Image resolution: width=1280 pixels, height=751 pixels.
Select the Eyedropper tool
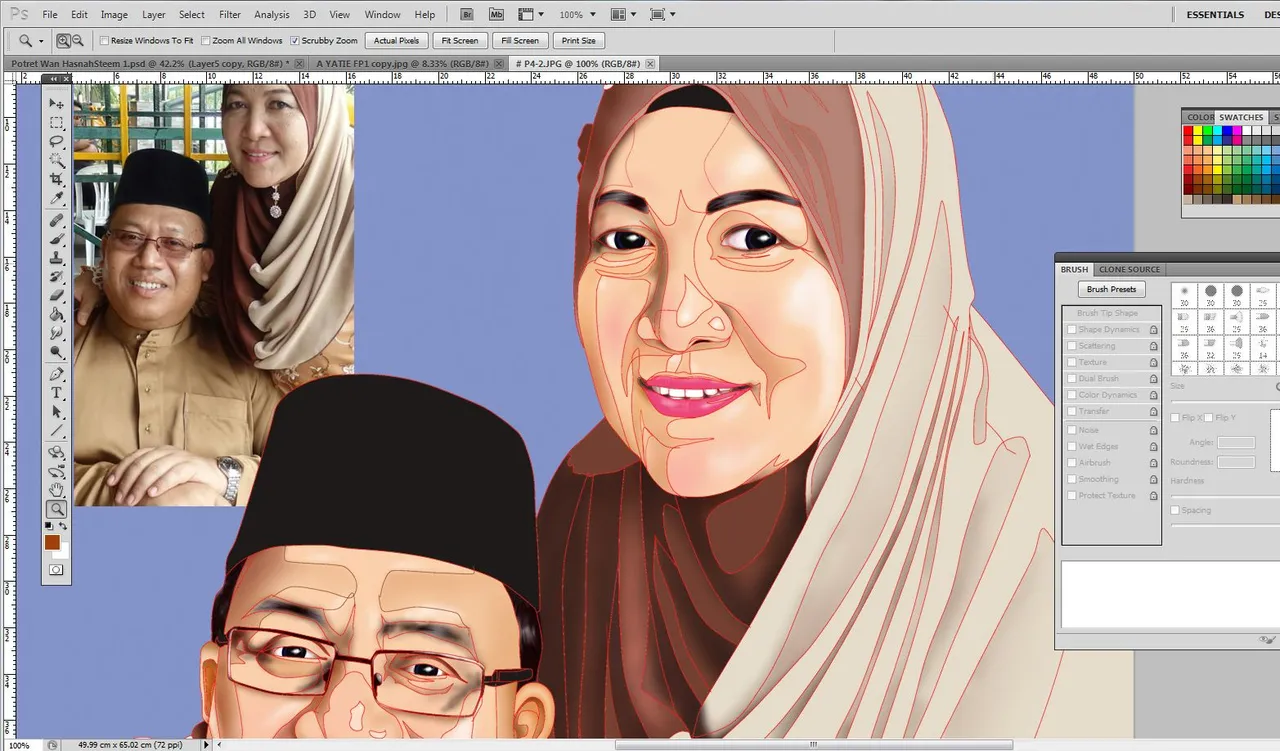pos(56,199)
